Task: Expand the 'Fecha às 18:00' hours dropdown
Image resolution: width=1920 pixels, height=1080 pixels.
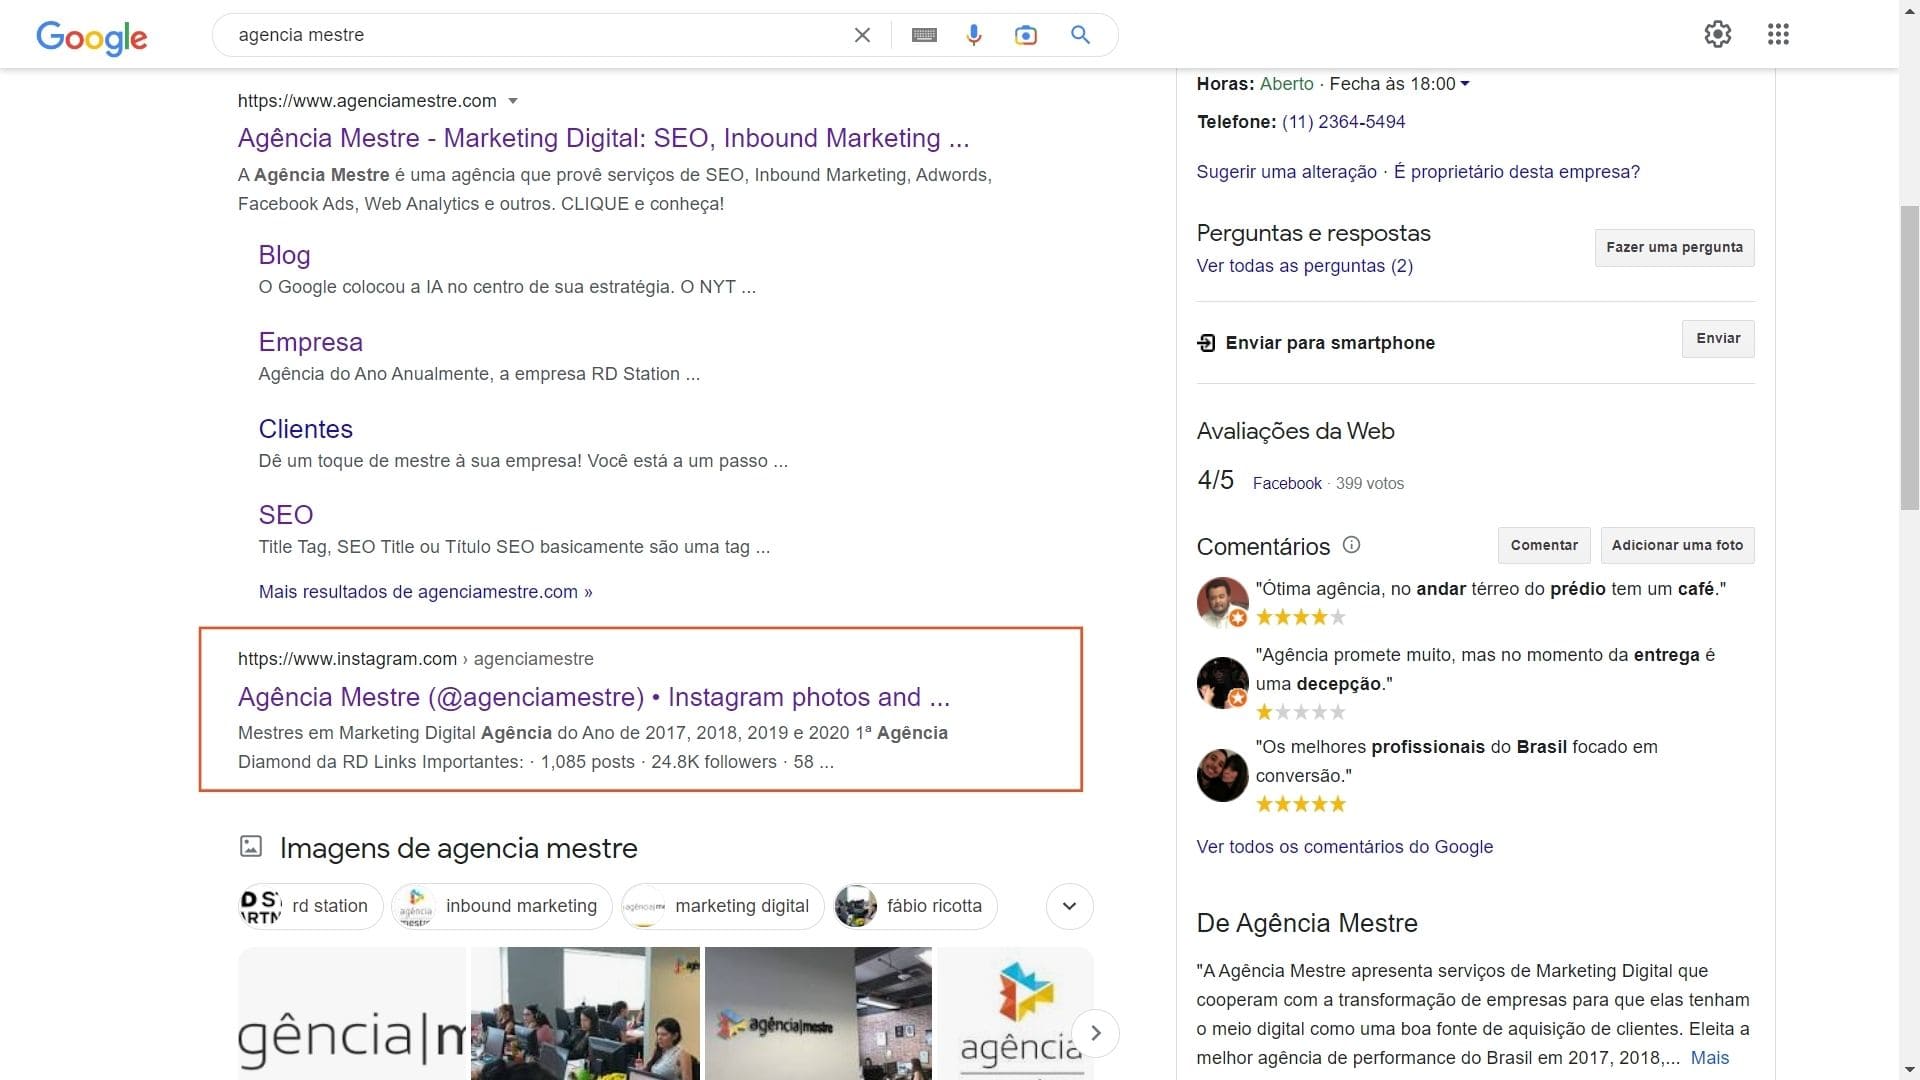Action: tap(1463, 84)
